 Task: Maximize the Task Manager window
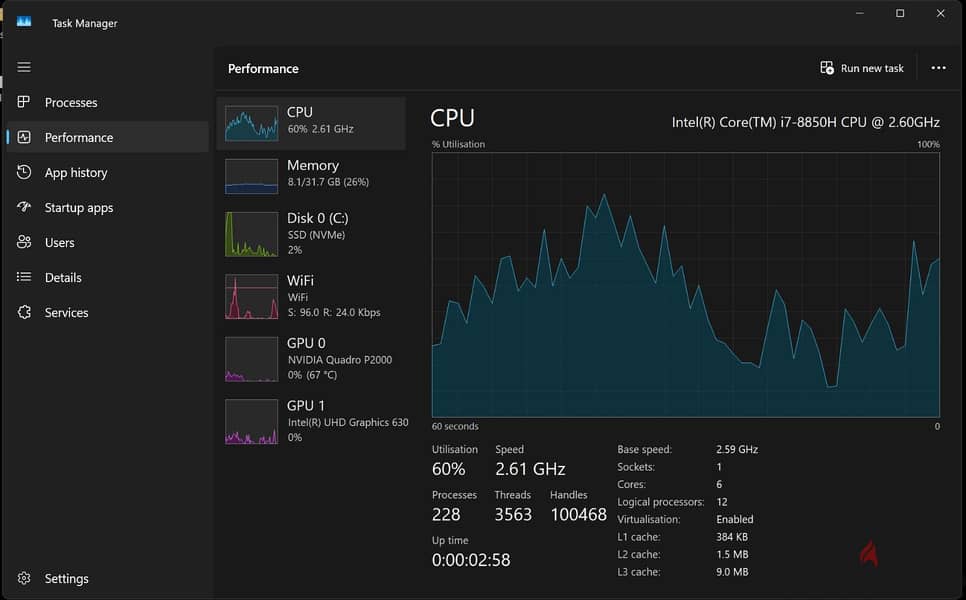coord(900,13)
